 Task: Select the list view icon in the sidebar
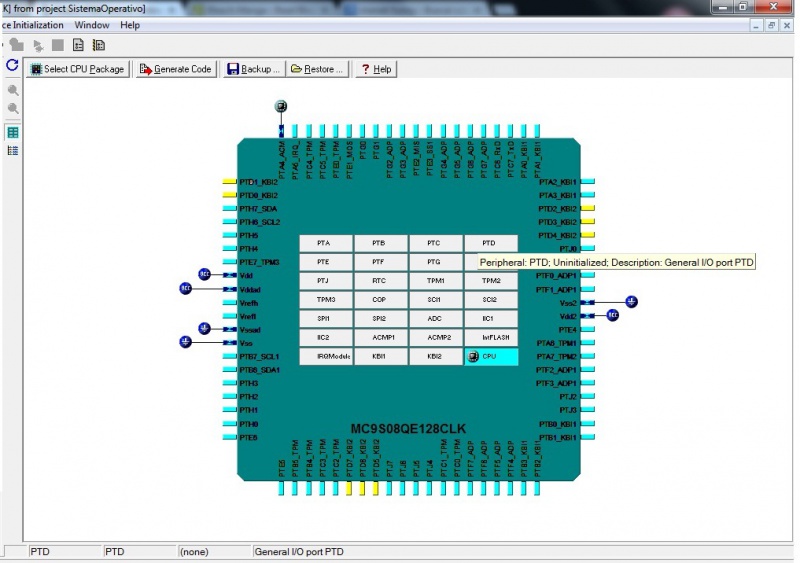coord(13,150)
